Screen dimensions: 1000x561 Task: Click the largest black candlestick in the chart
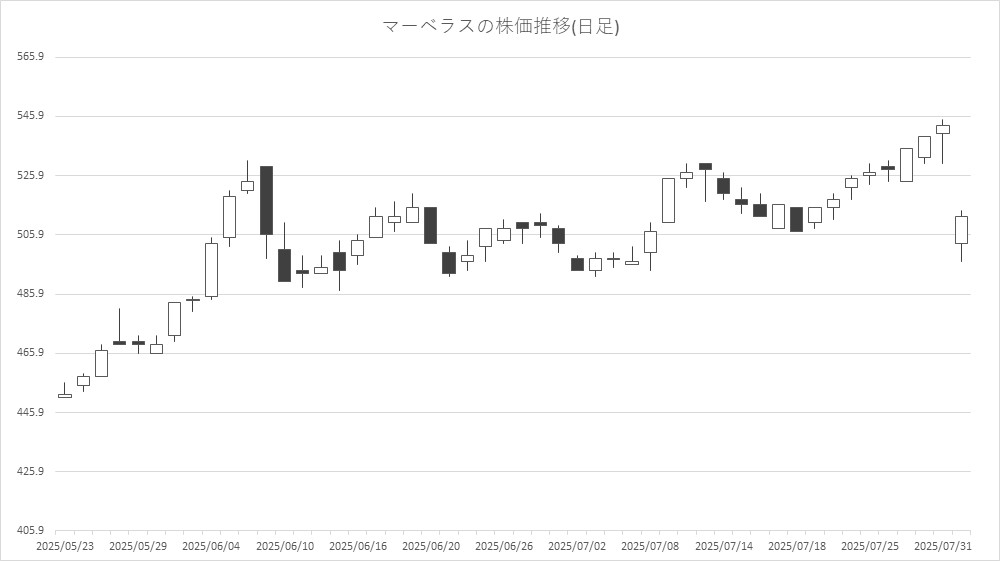pos(266,200)
